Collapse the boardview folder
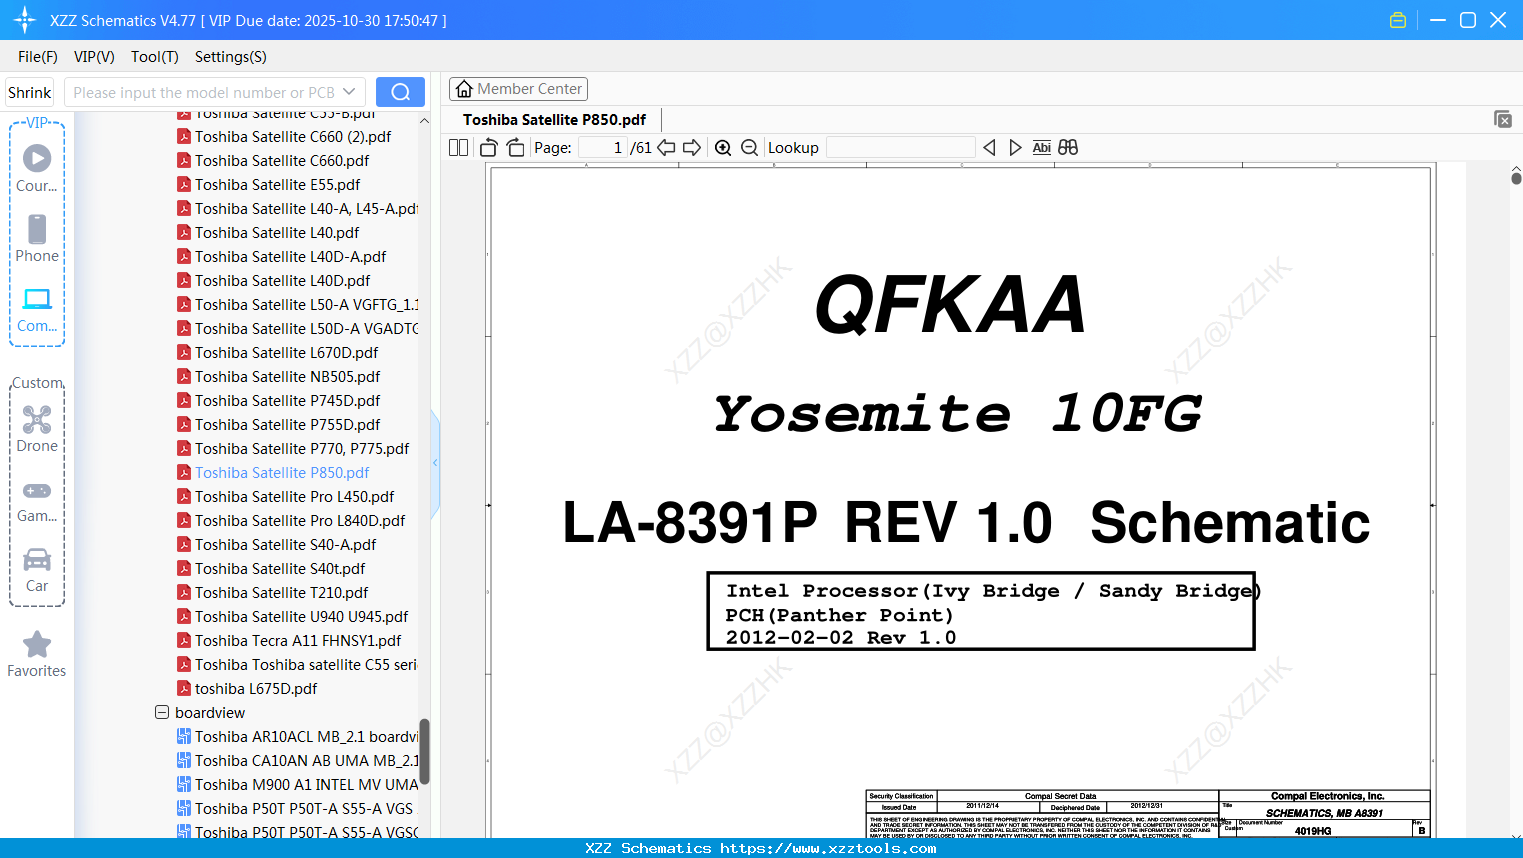Image resolution: width=1523 pixels, height=858 pixels. (x=162, y=713)
